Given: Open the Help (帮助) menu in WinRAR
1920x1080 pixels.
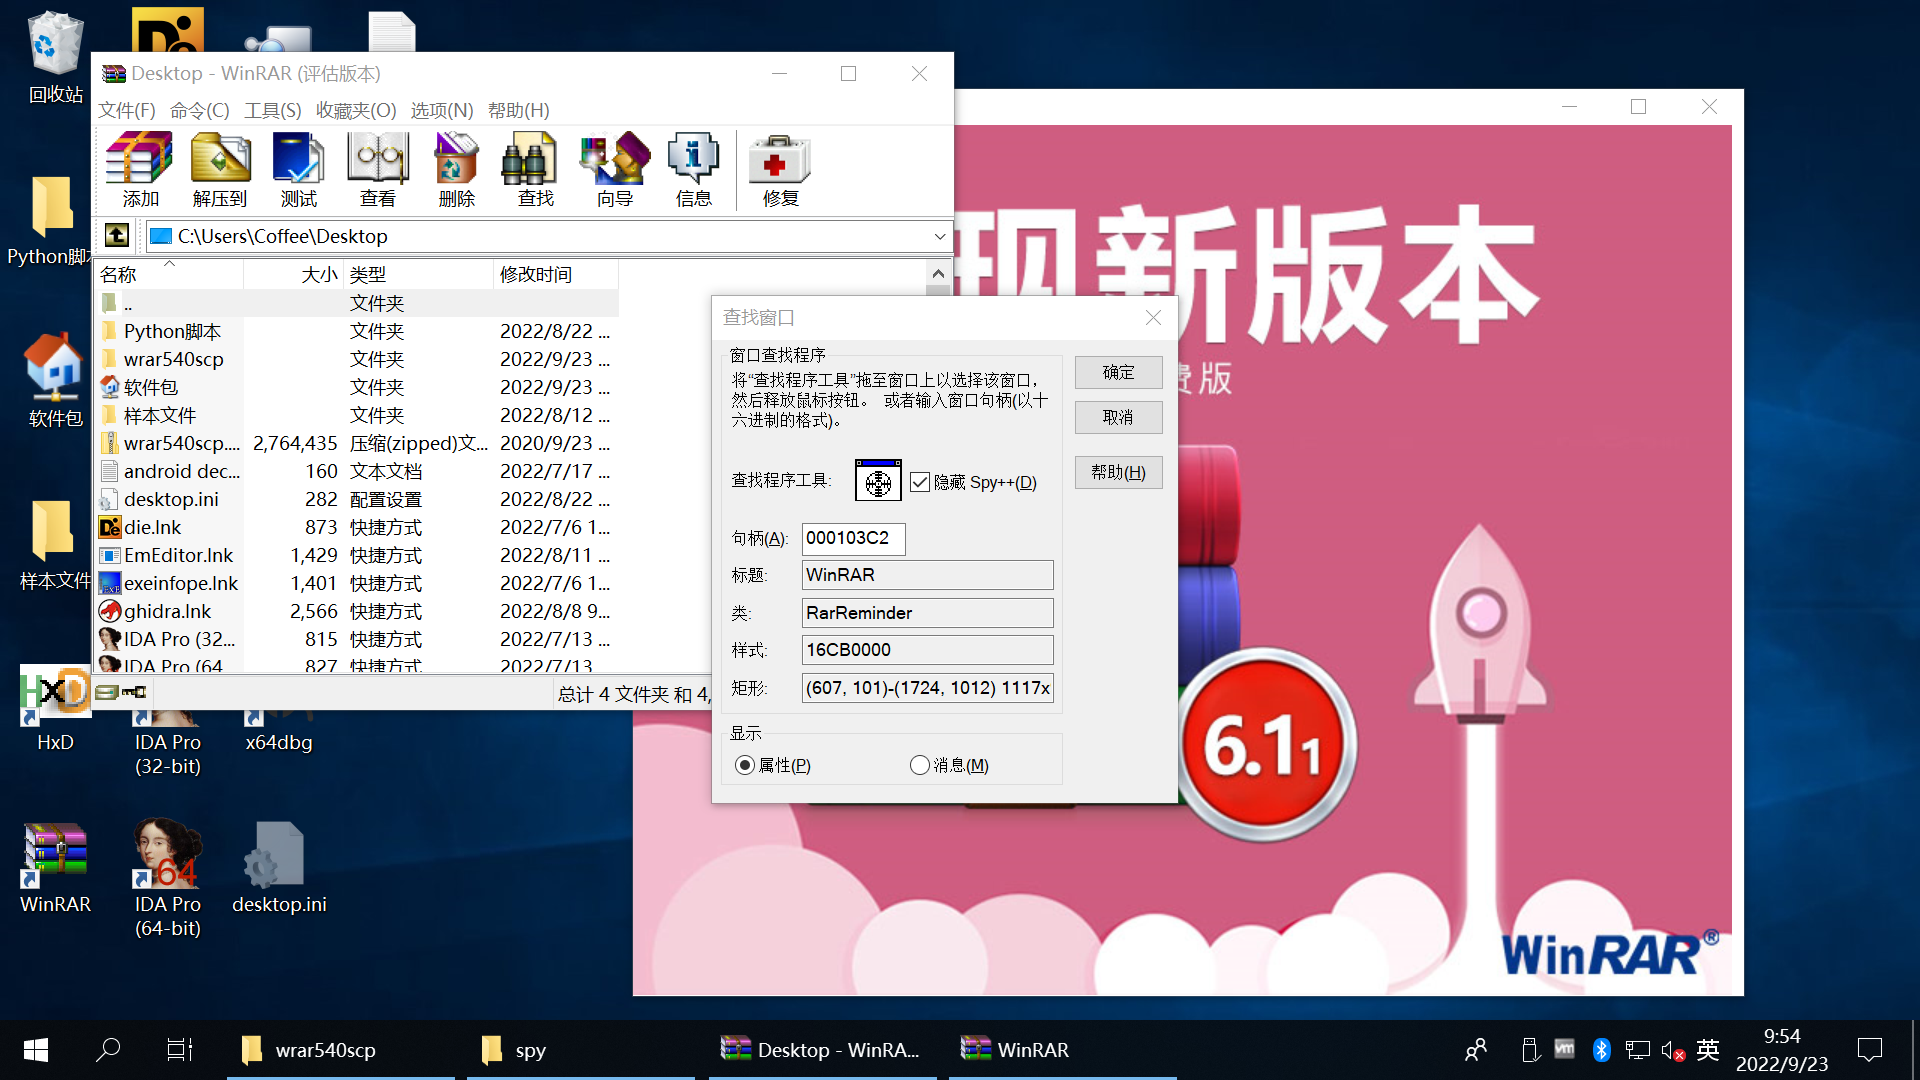Looking at the screenshot, I should pos(519,110).
